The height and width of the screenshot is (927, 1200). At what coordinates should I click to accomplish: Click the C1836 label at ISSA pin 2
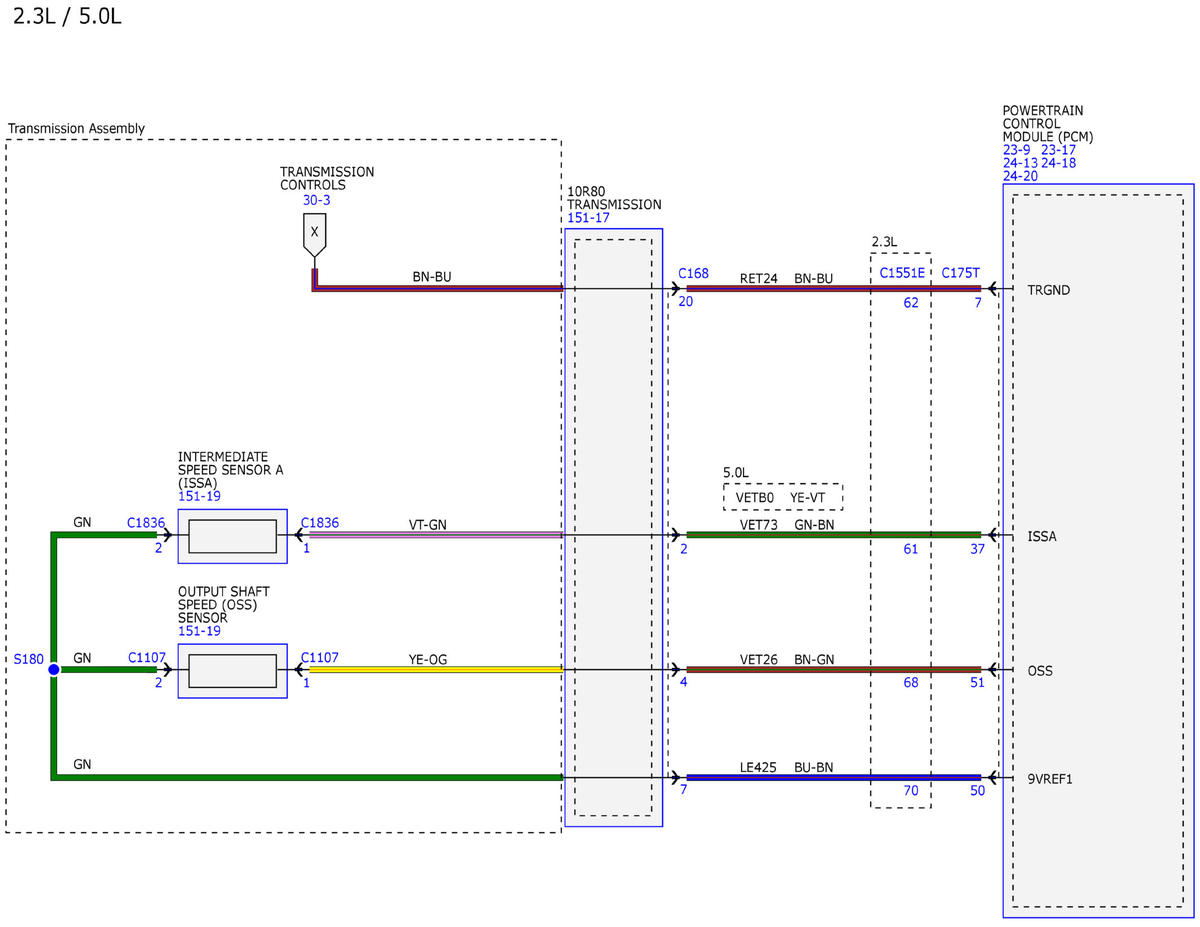click(146, 522)
